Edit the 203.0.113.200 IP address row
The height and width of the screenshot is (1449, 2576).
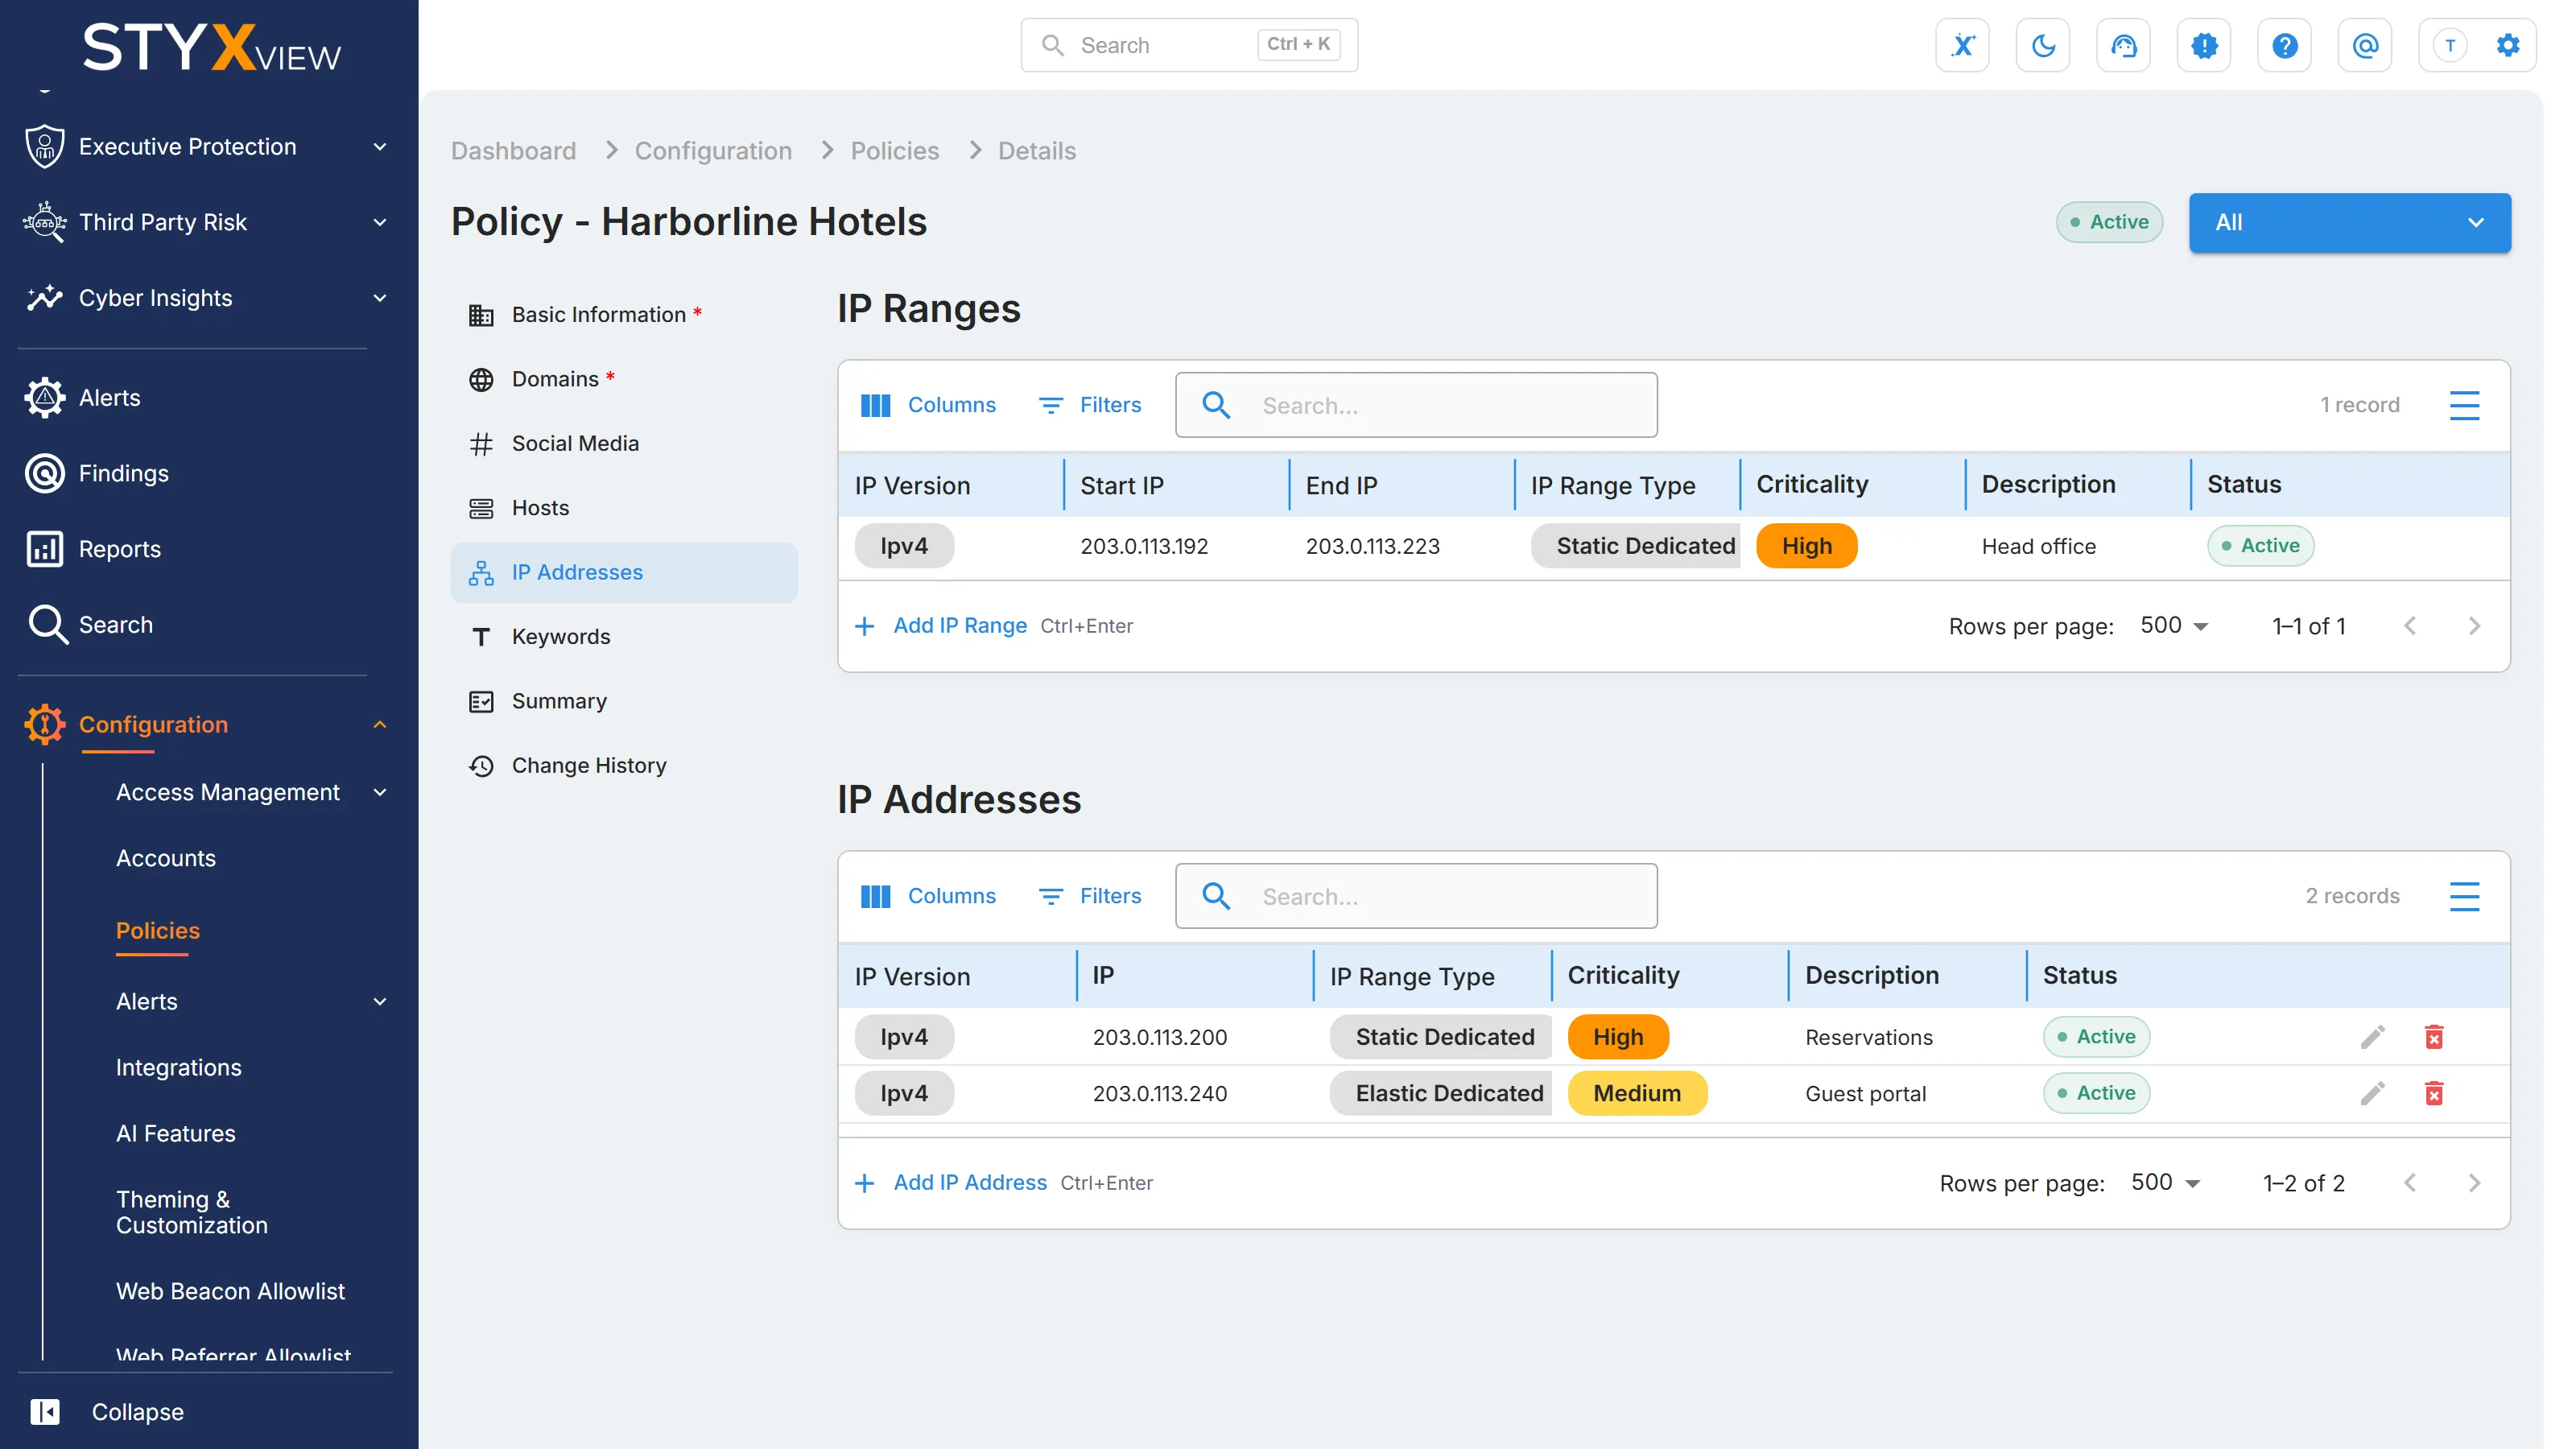coord(2373,1037)
